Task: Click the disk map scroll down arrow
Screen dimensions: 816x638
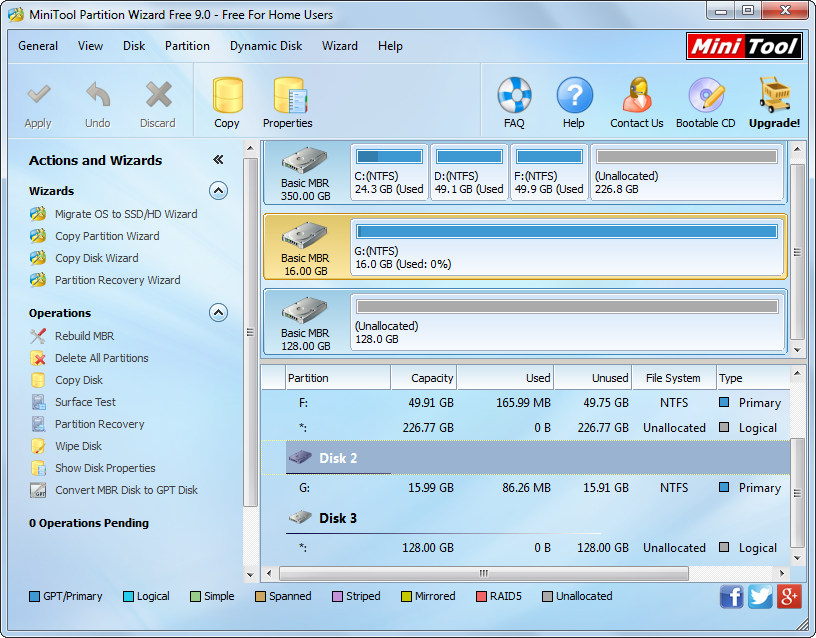Action: (x=797, y=350)
